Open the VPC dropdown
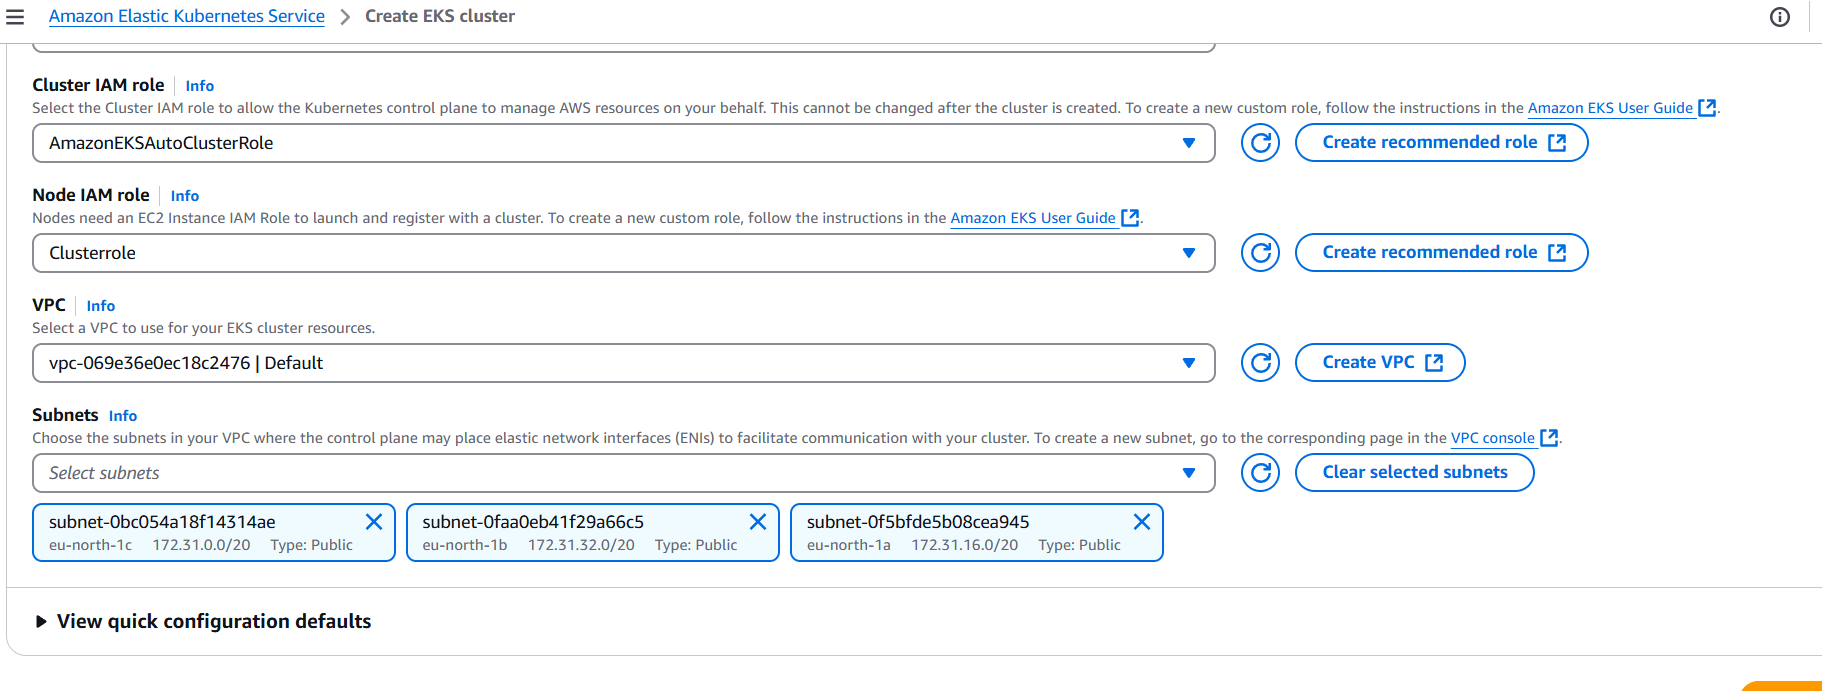Screen dimensions: 1822x691 pos(624,363)
